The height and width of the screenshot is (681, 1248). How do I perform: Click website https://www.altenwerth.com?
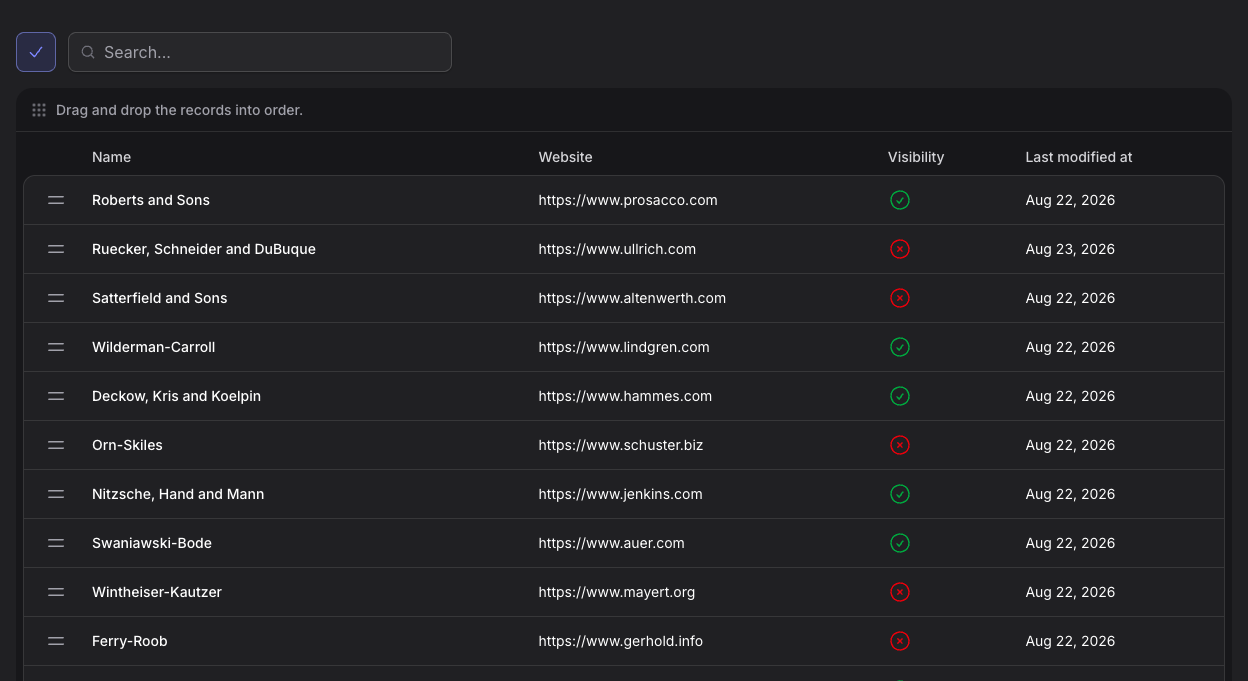(632, 298)
